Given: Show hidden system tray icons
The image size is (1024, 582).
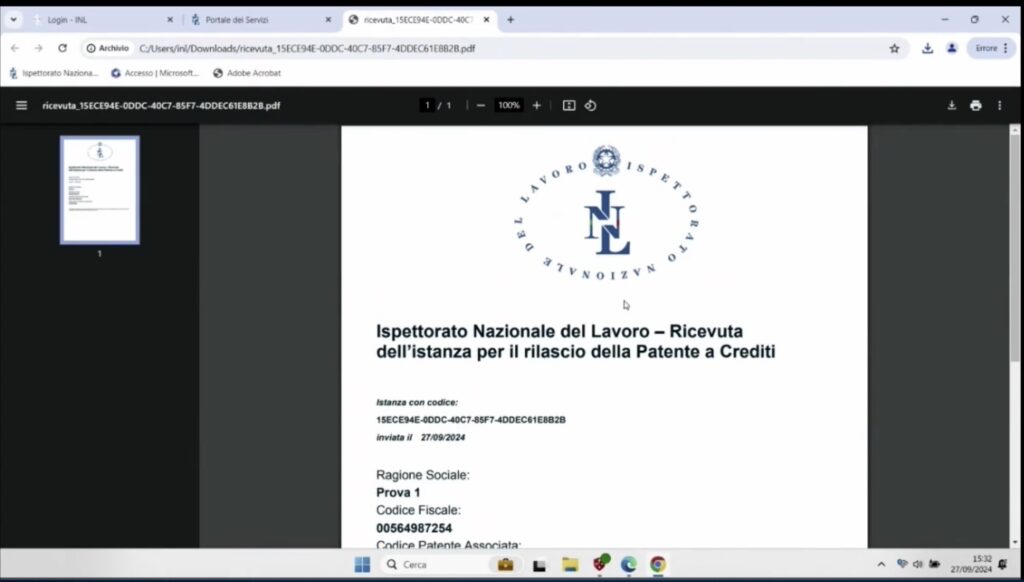Looking at the screenshot, I should click(x=881, y=564).
